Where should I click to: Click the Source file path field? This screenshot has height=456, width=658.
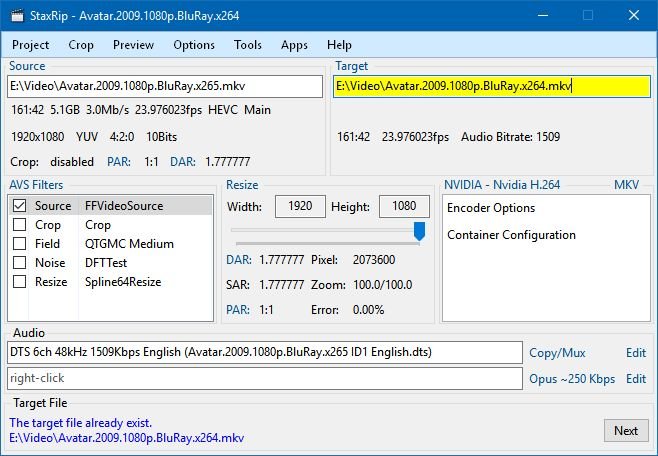(165, 86)
